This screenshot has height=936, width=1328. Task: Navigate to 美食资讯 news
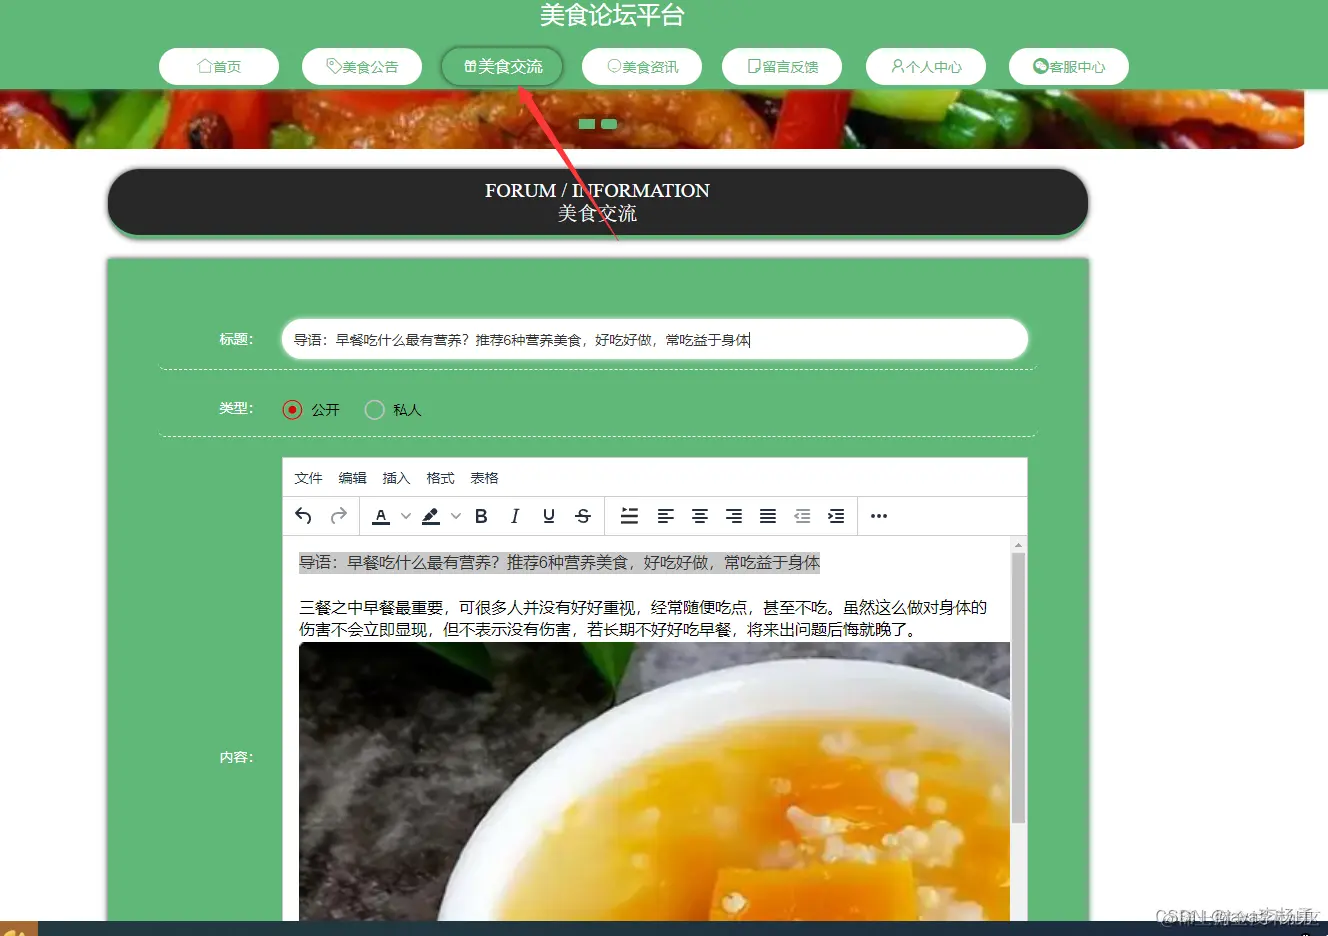tap(642, 66)
